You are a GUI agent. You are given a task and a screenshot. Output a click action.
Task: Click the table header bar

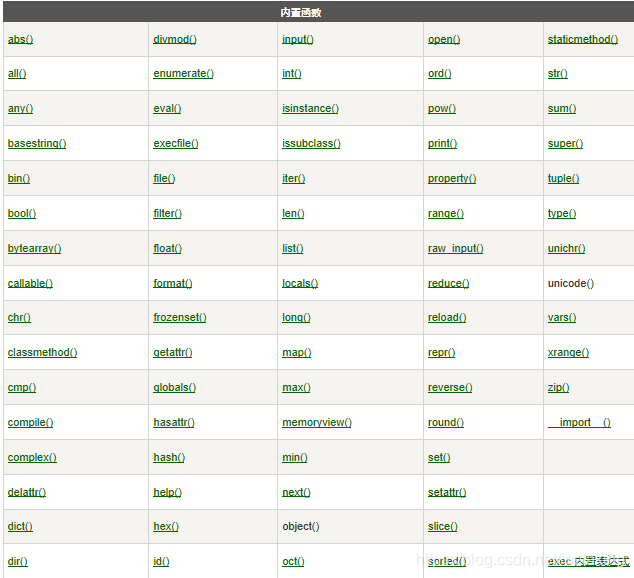pos(319,12)
